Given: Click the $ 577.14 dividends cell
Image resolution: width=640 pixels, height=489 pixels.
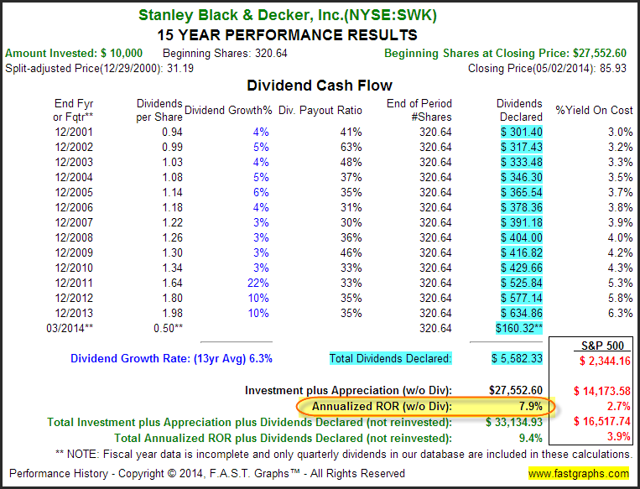Looking at the screenshot, I should [x=522, y=298].
